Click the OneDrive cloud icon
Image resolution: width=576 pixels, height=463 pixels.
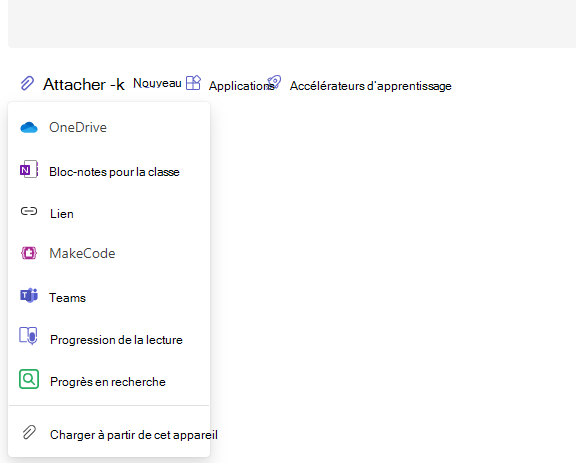pyautogui.click(x=29, y=128)
